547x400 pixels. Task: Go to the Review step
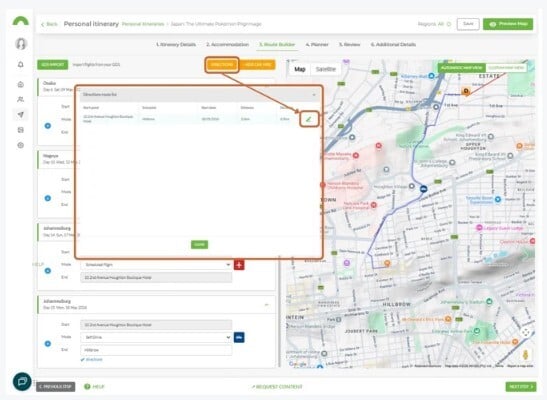pos(349,45)
